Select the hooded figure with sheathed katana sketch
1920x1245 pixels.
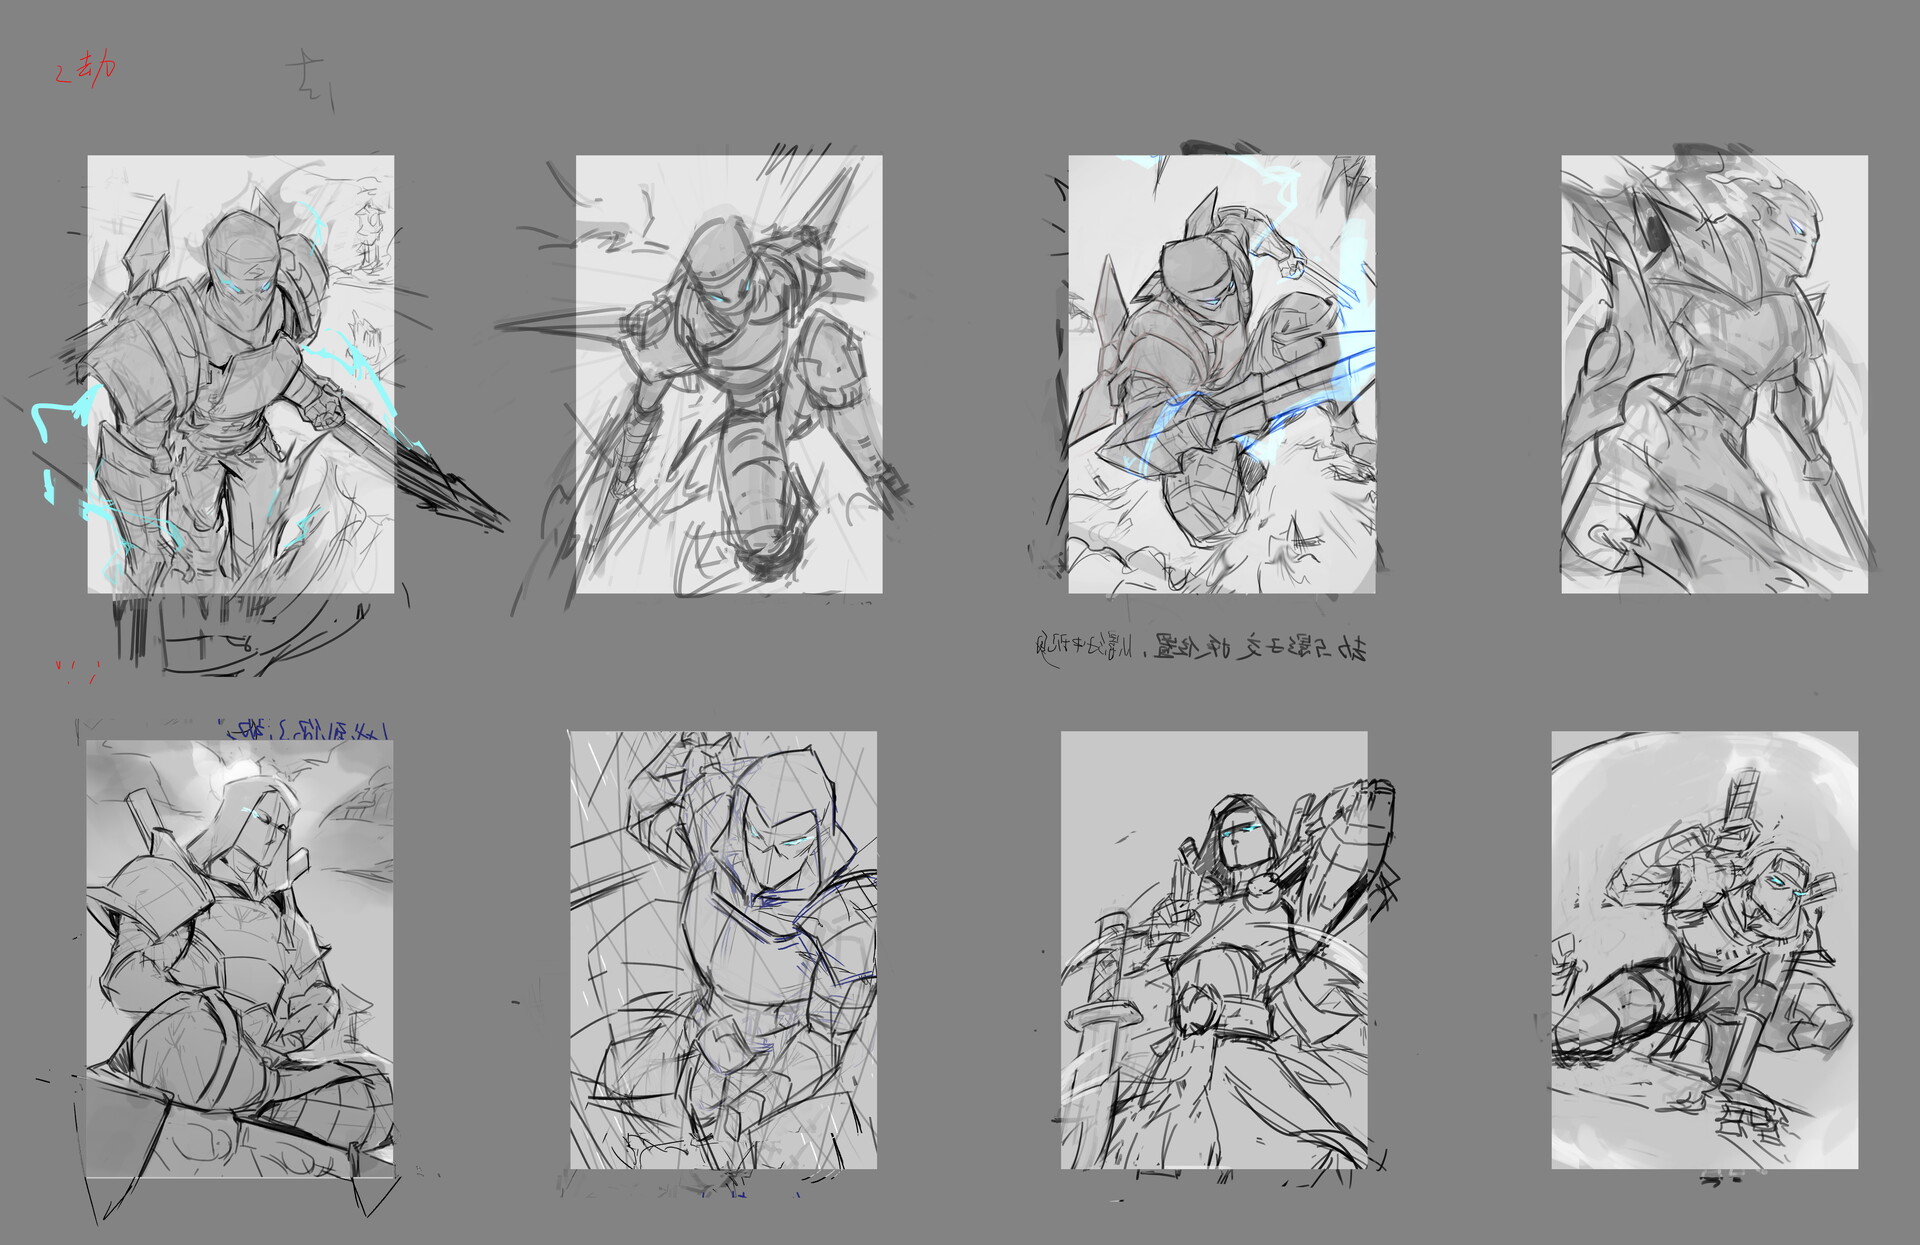[1213, 949]
